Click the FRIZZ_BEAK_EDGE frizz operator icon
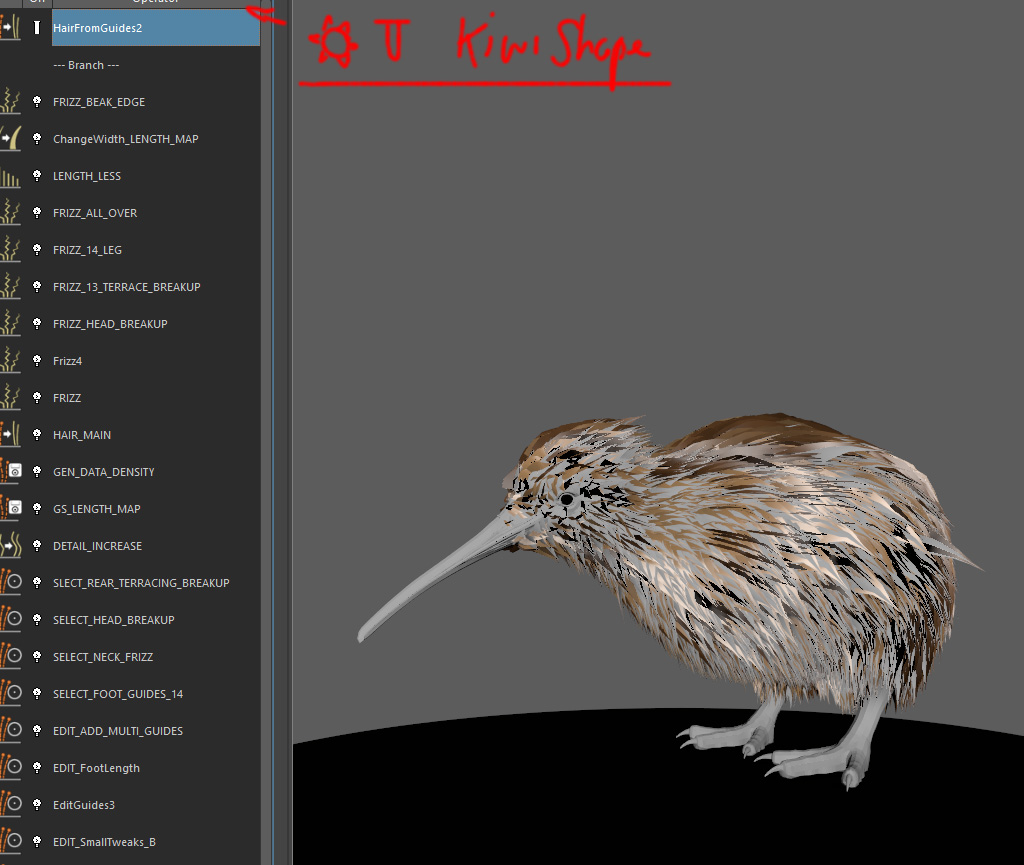1024x865 pixels. pyautogui.click(x=11, y=102)
